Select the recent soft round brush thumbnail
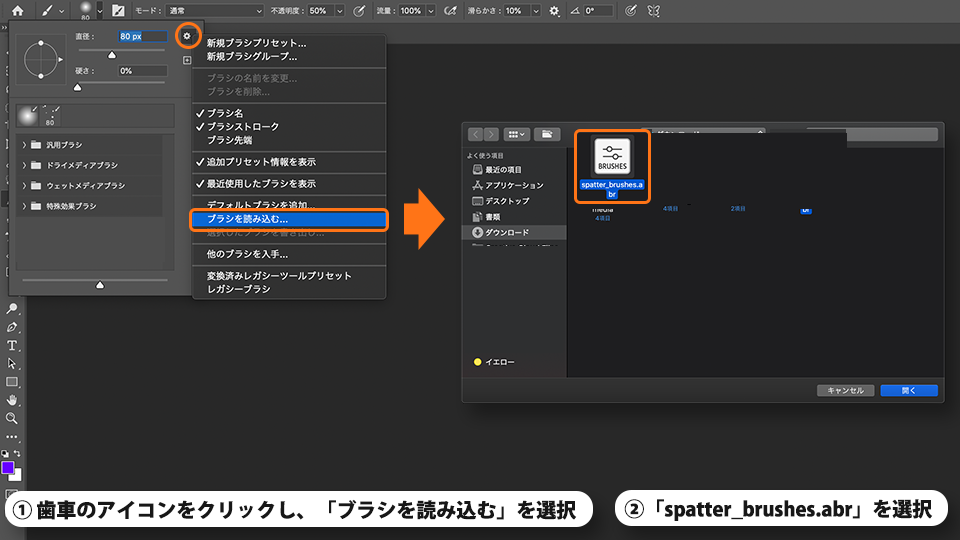 click(27, 115)
